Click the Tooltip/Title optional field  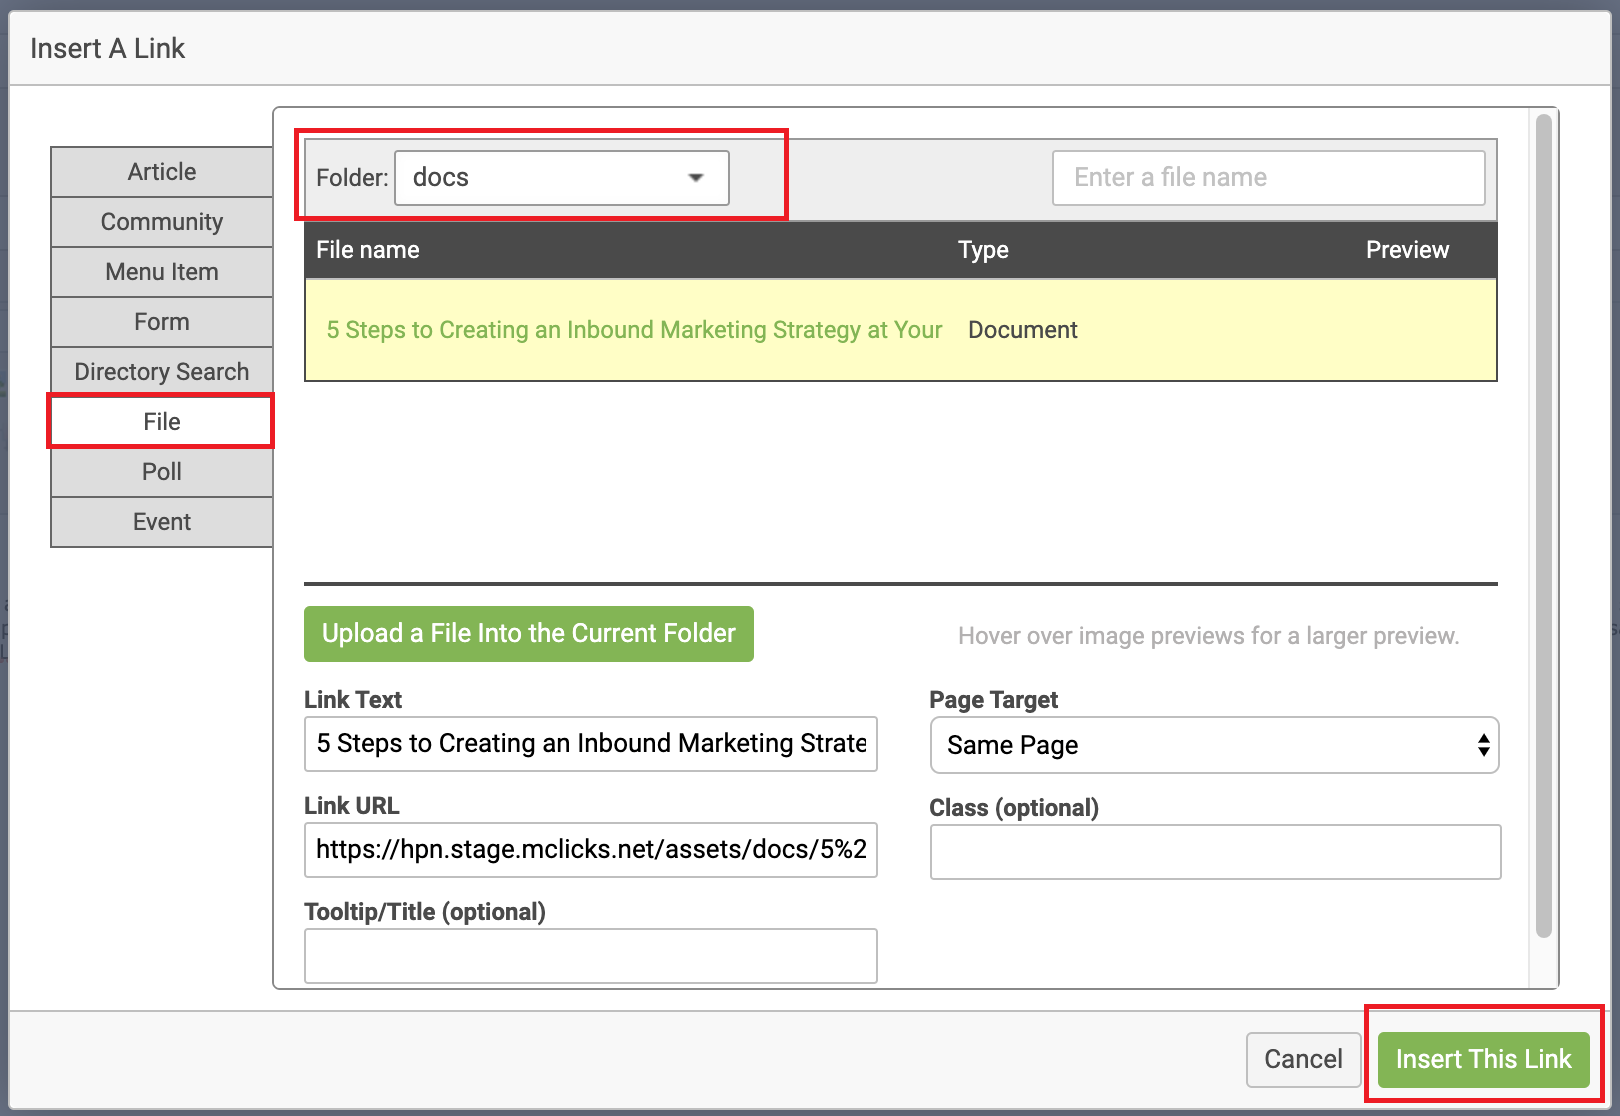[x=591, y=956]
